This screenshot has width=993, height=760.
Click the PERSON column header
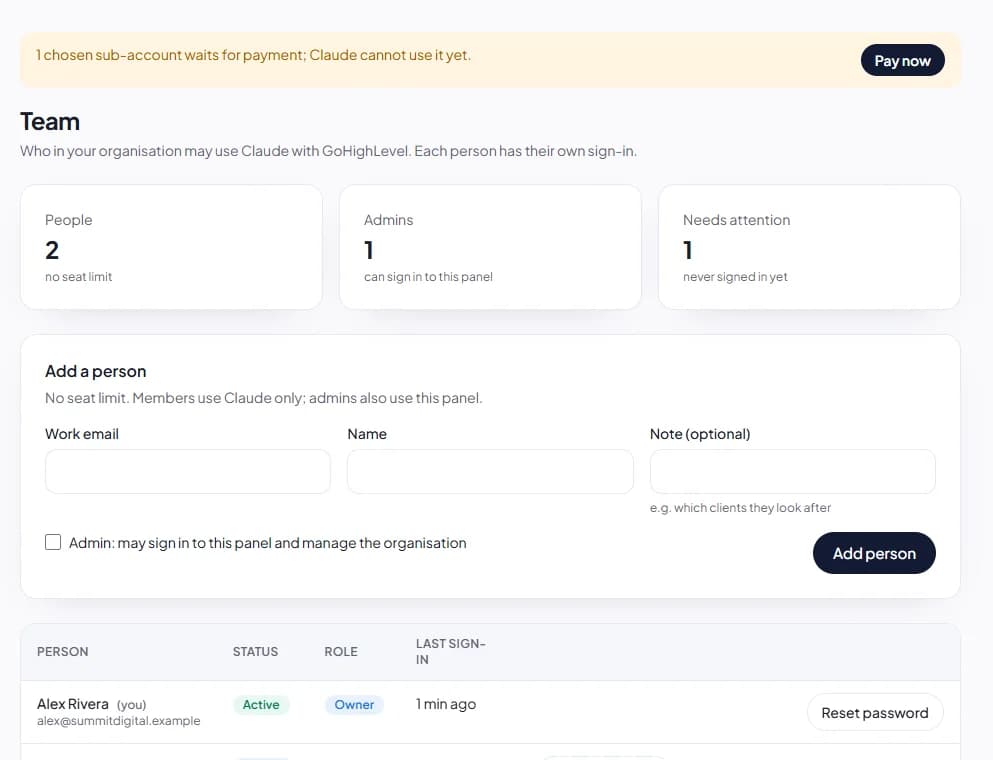point(63,651)
